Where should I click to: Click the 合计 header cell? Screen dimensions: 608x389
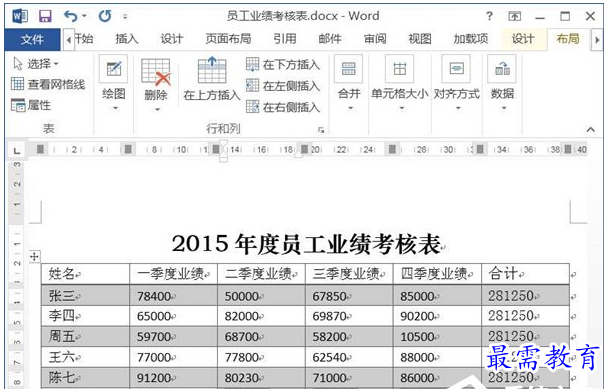525,274
